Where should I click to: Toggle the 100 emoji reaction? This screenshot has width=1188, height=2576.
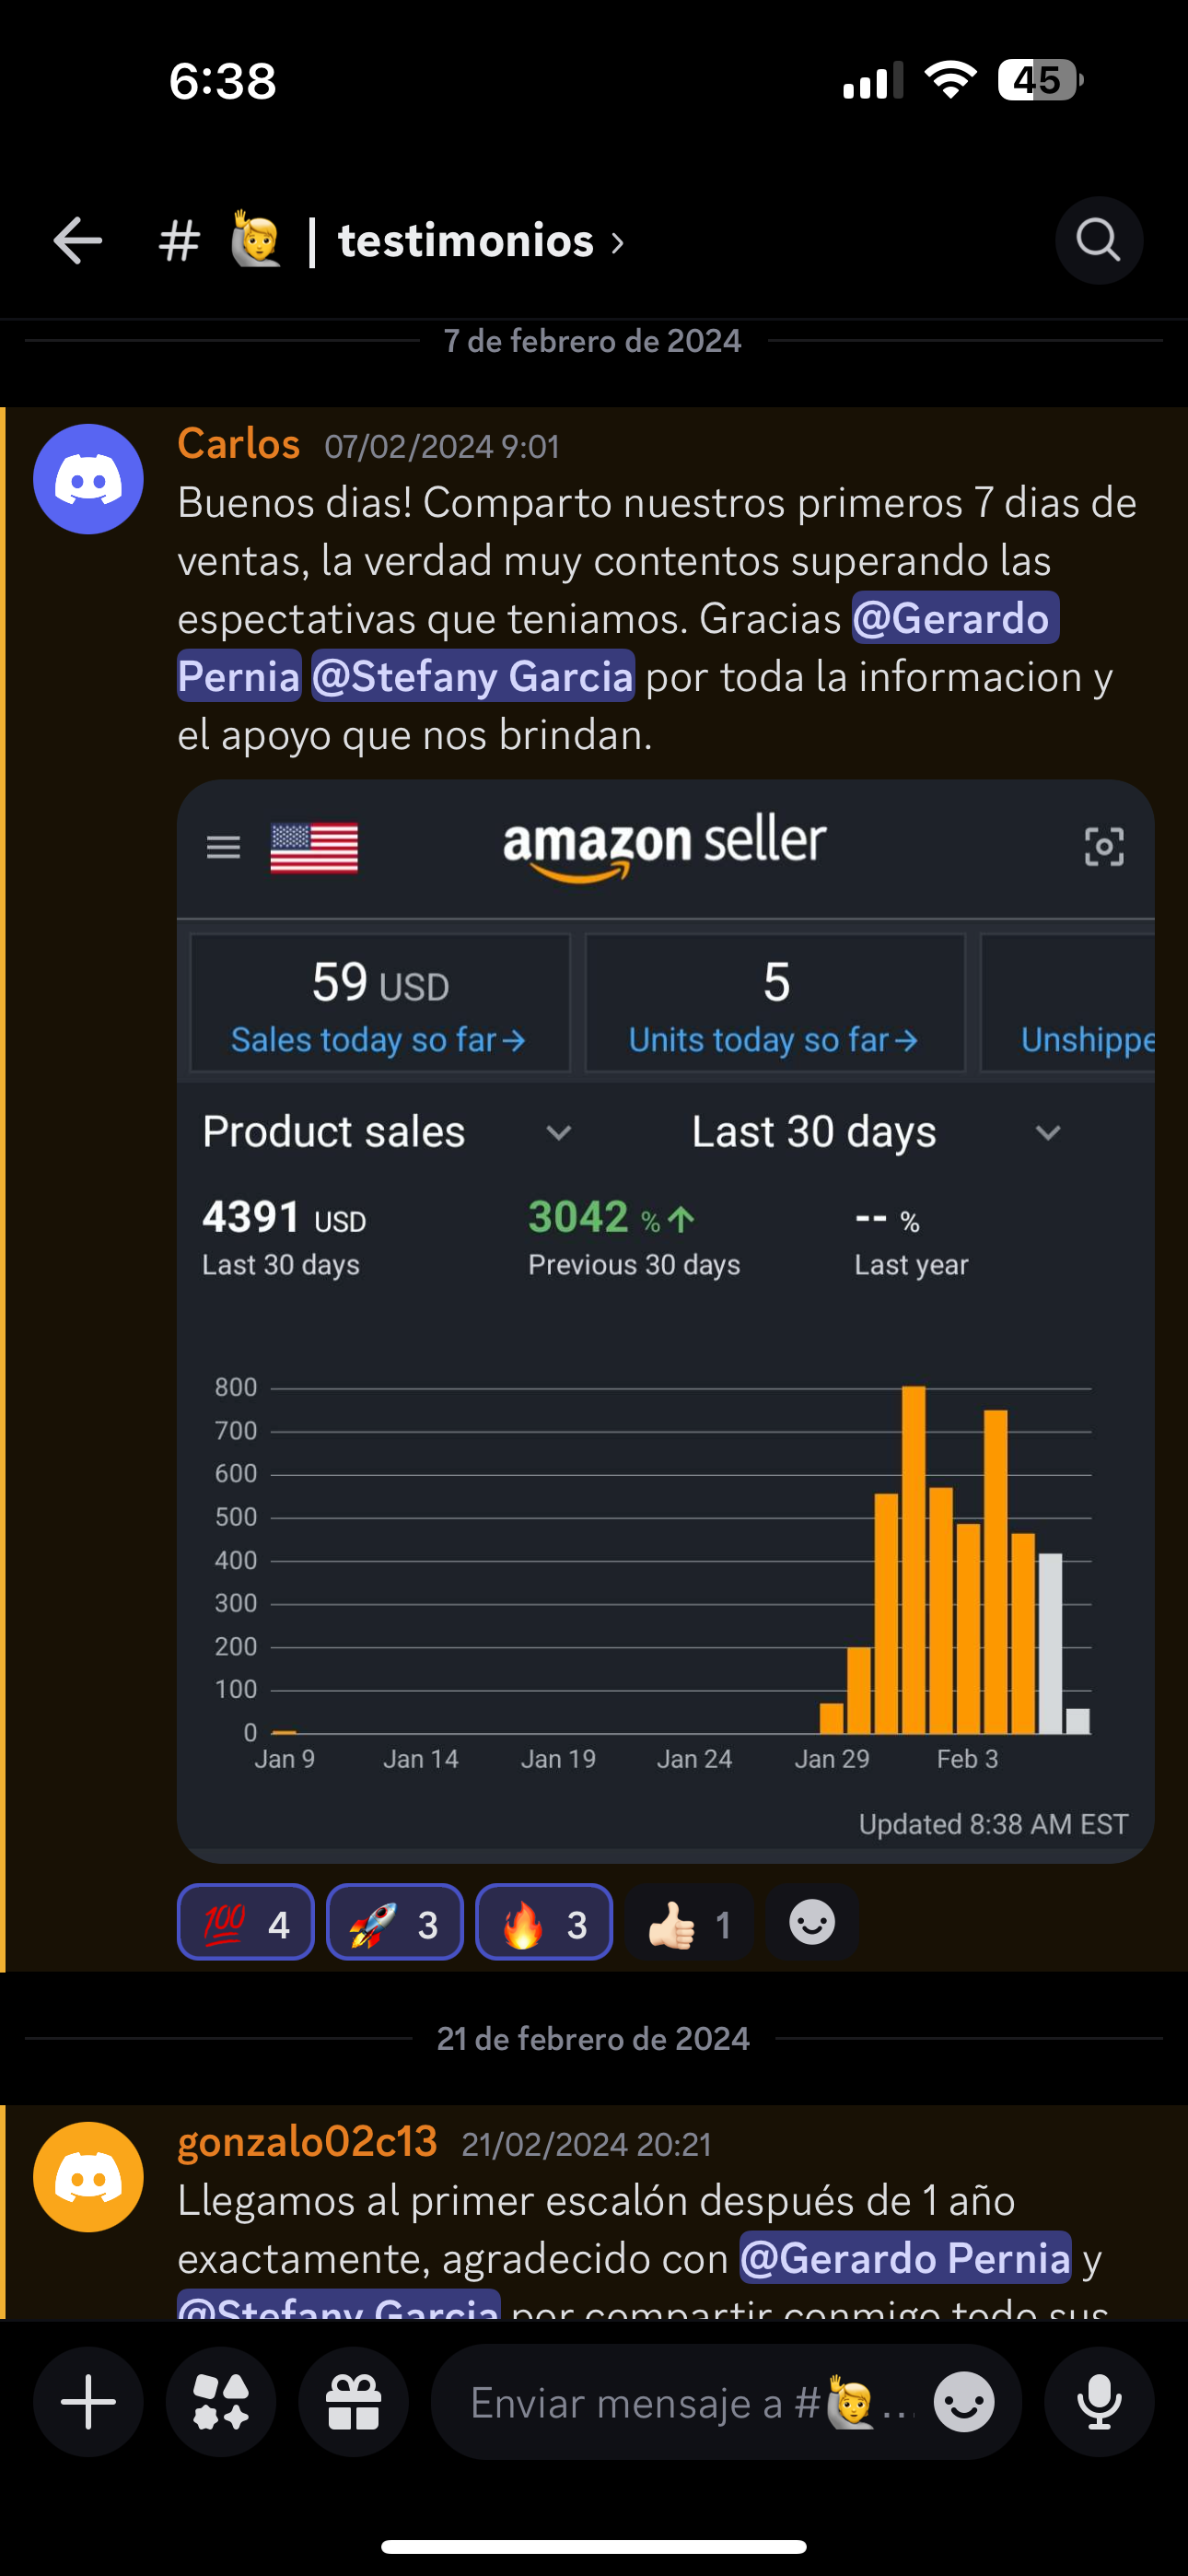246,1922
